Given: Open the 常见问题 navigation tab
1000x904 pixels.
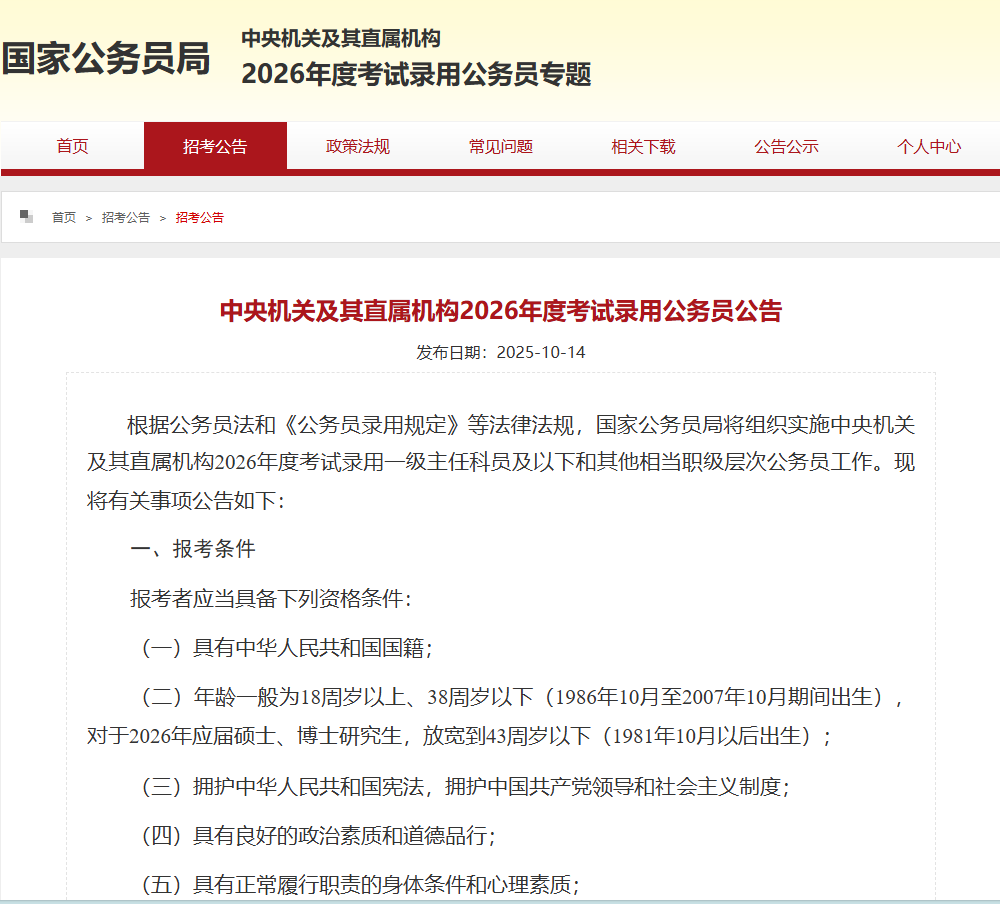Looking at the screenshot, I should point(501,147).
